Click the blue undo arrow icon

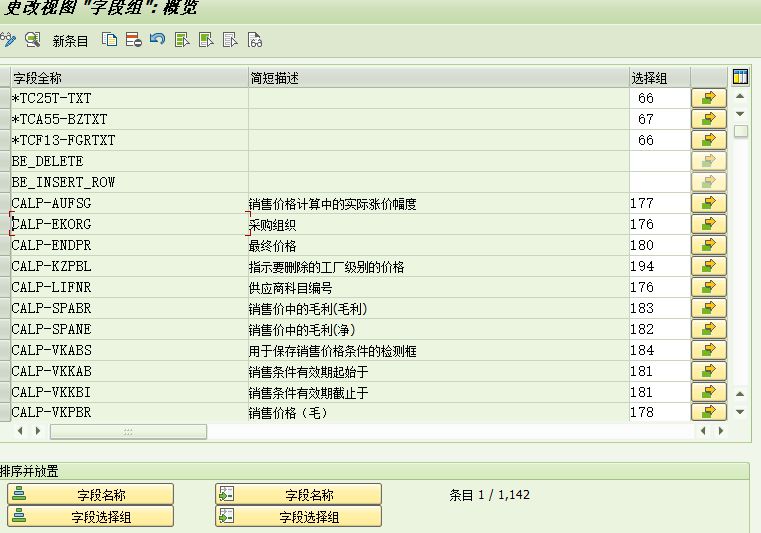point(157,40)
